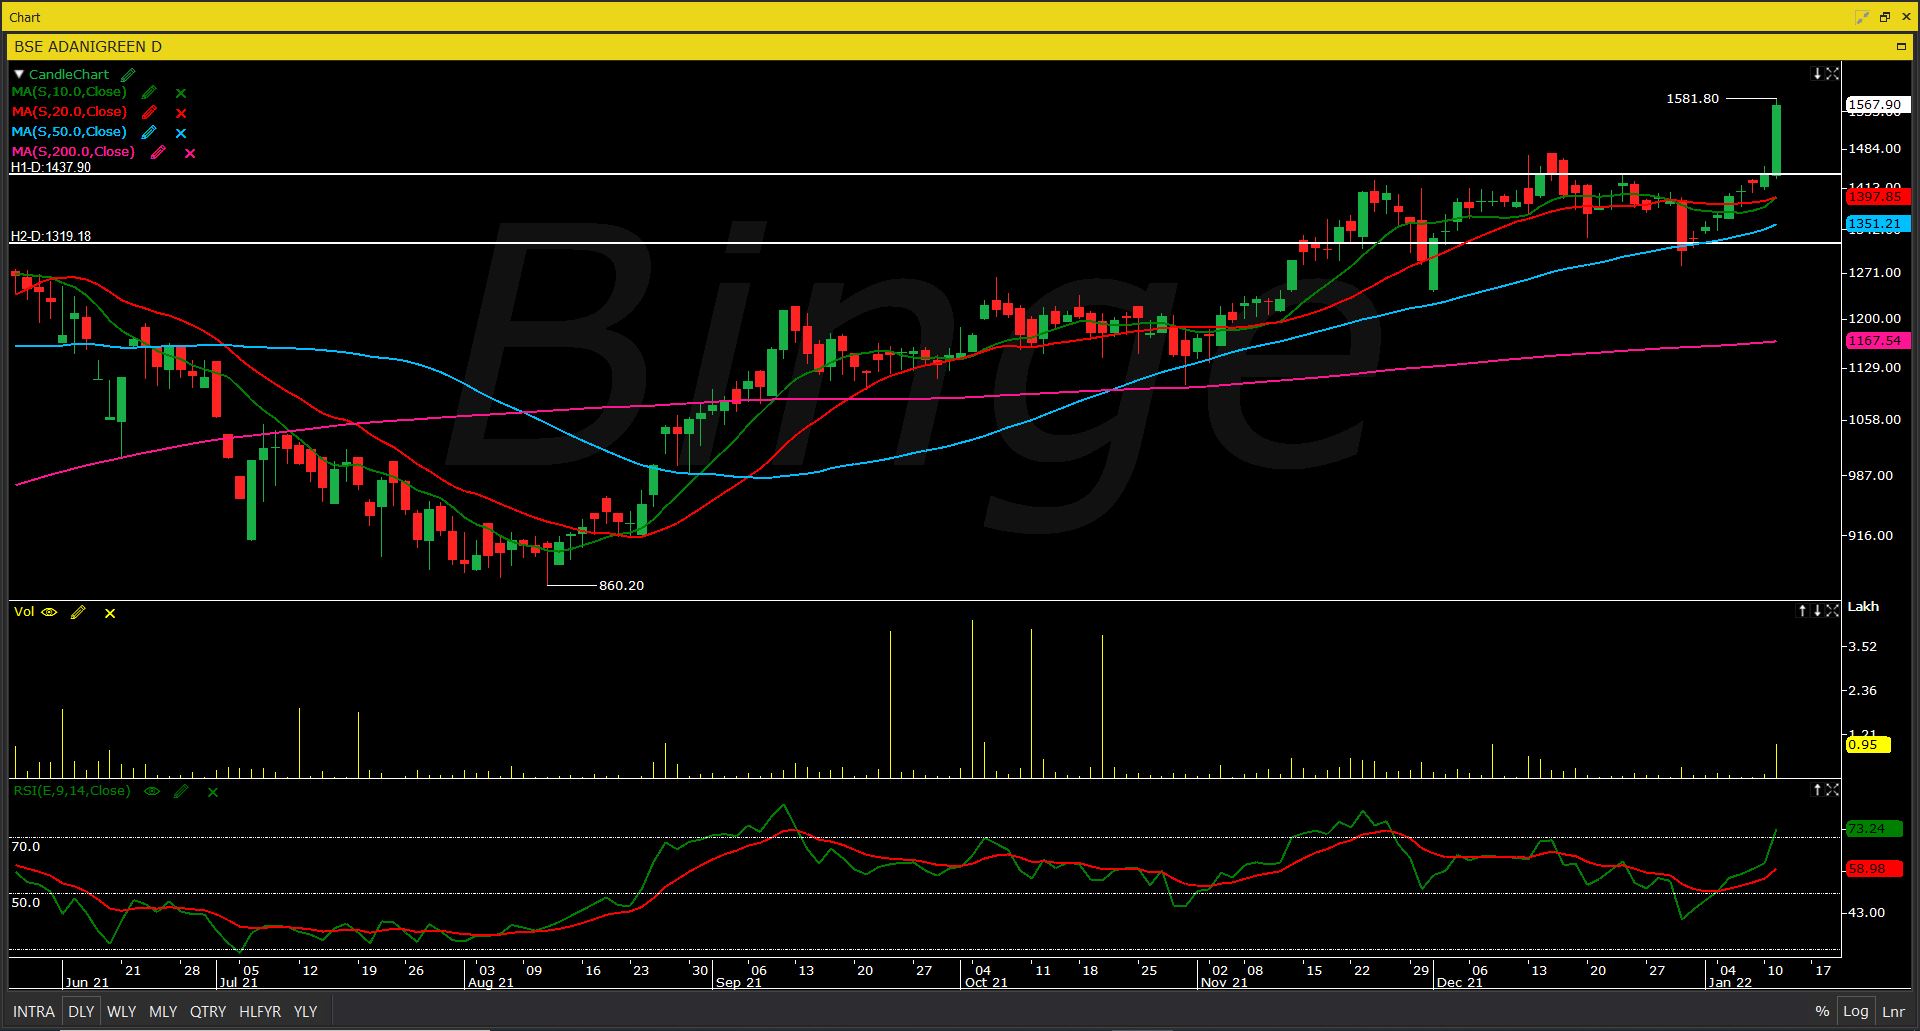The height and width of the screenshot is (1031, 1920).
Task: Click the MA(S,50.0,Close) legend label
Action: [69, 132]
